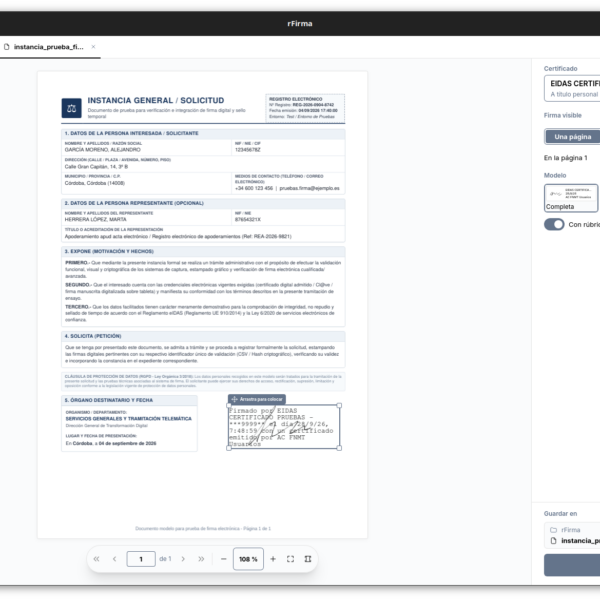The image size is (600, 600).
Task: Click the fit-to-screen icon
Action: coord(290,559)
